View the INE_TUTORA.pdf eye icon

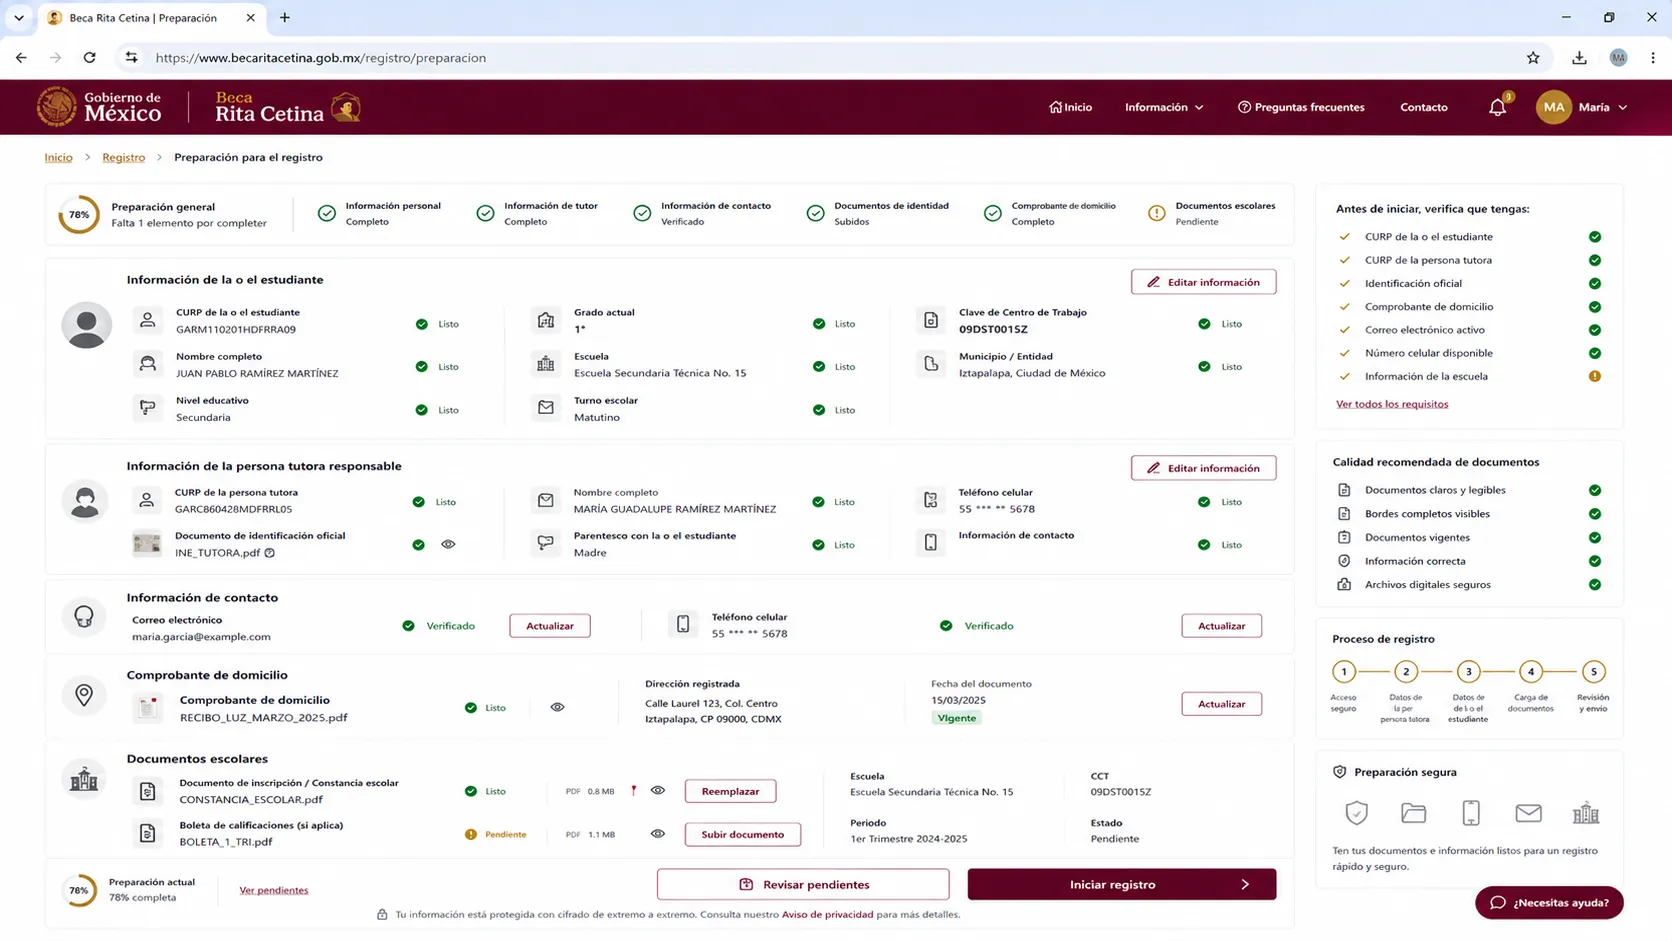448,544
